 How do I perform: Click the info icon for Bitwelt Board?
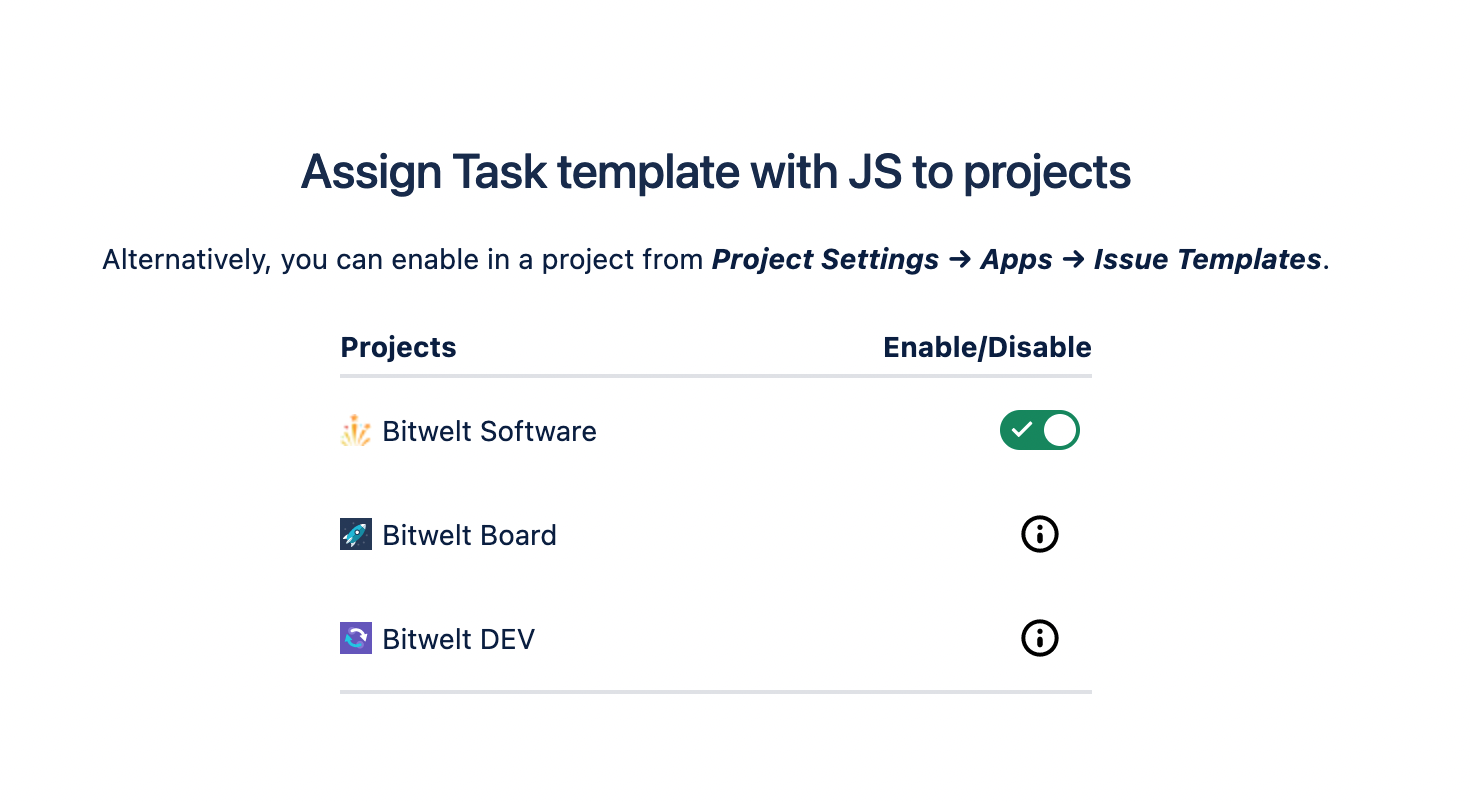click(x=1039, y=535)
